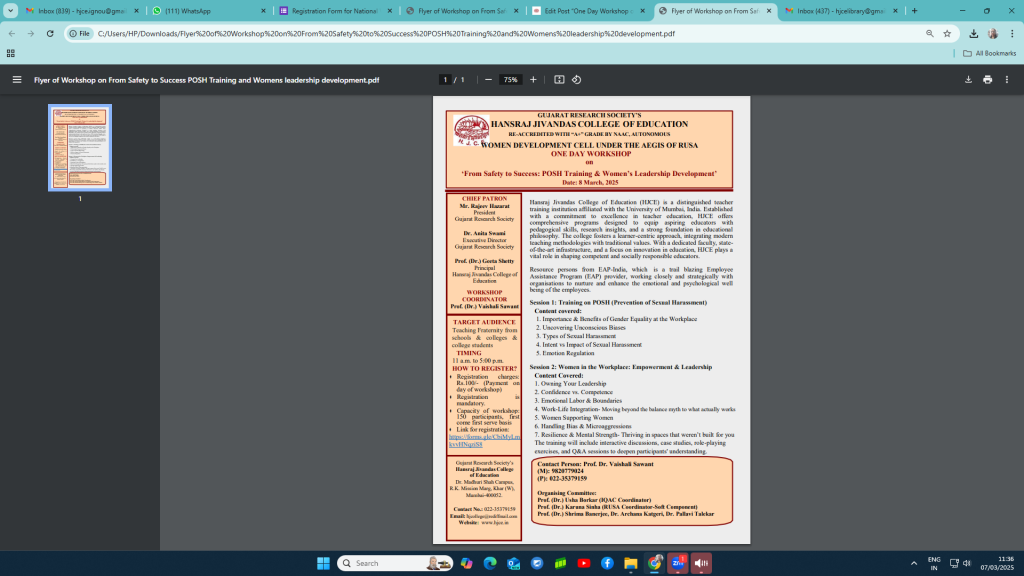The width and height of the screenshot is (1024, 576).
Task: Rotate the PDF counterclockwise
Action: pyautogui.click(x=577, y=80)
